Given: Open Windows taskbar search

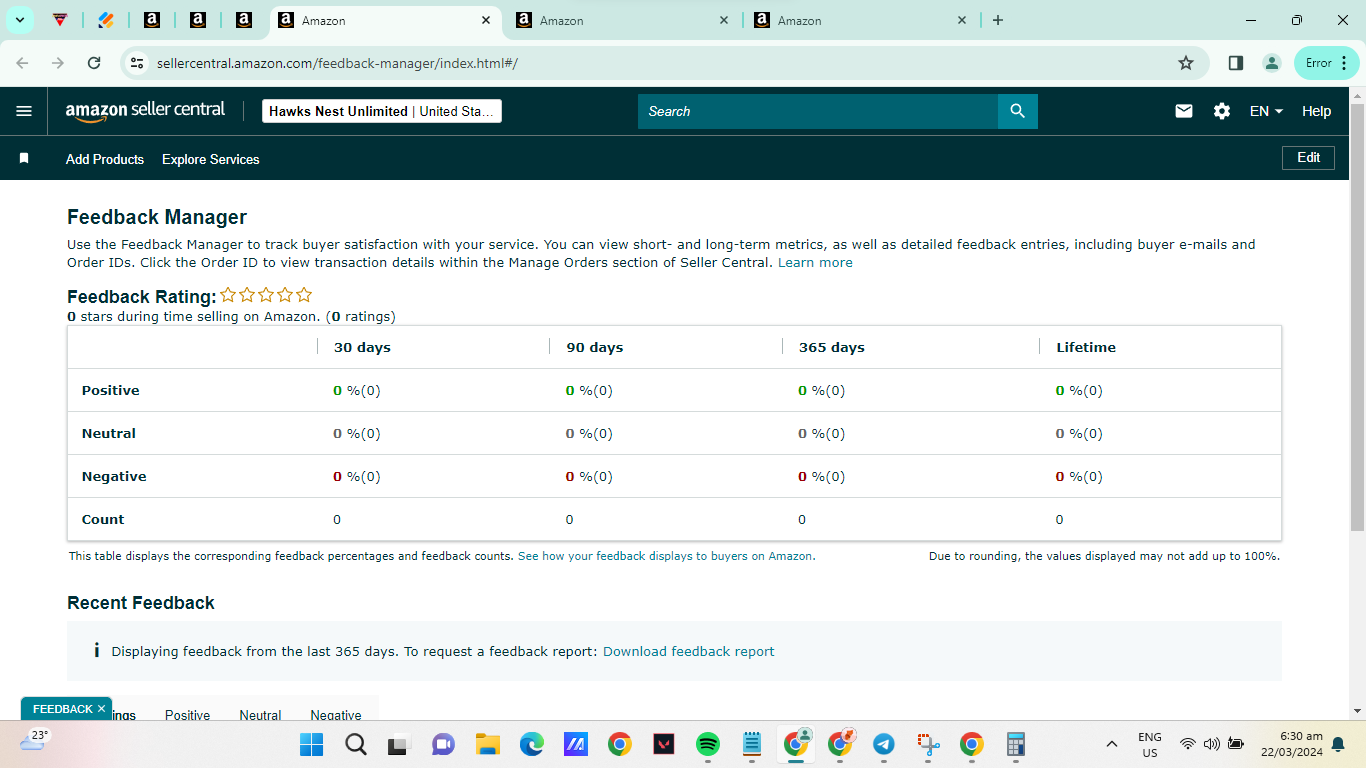Looking at the screenshot, I should [x=356, y=744].
